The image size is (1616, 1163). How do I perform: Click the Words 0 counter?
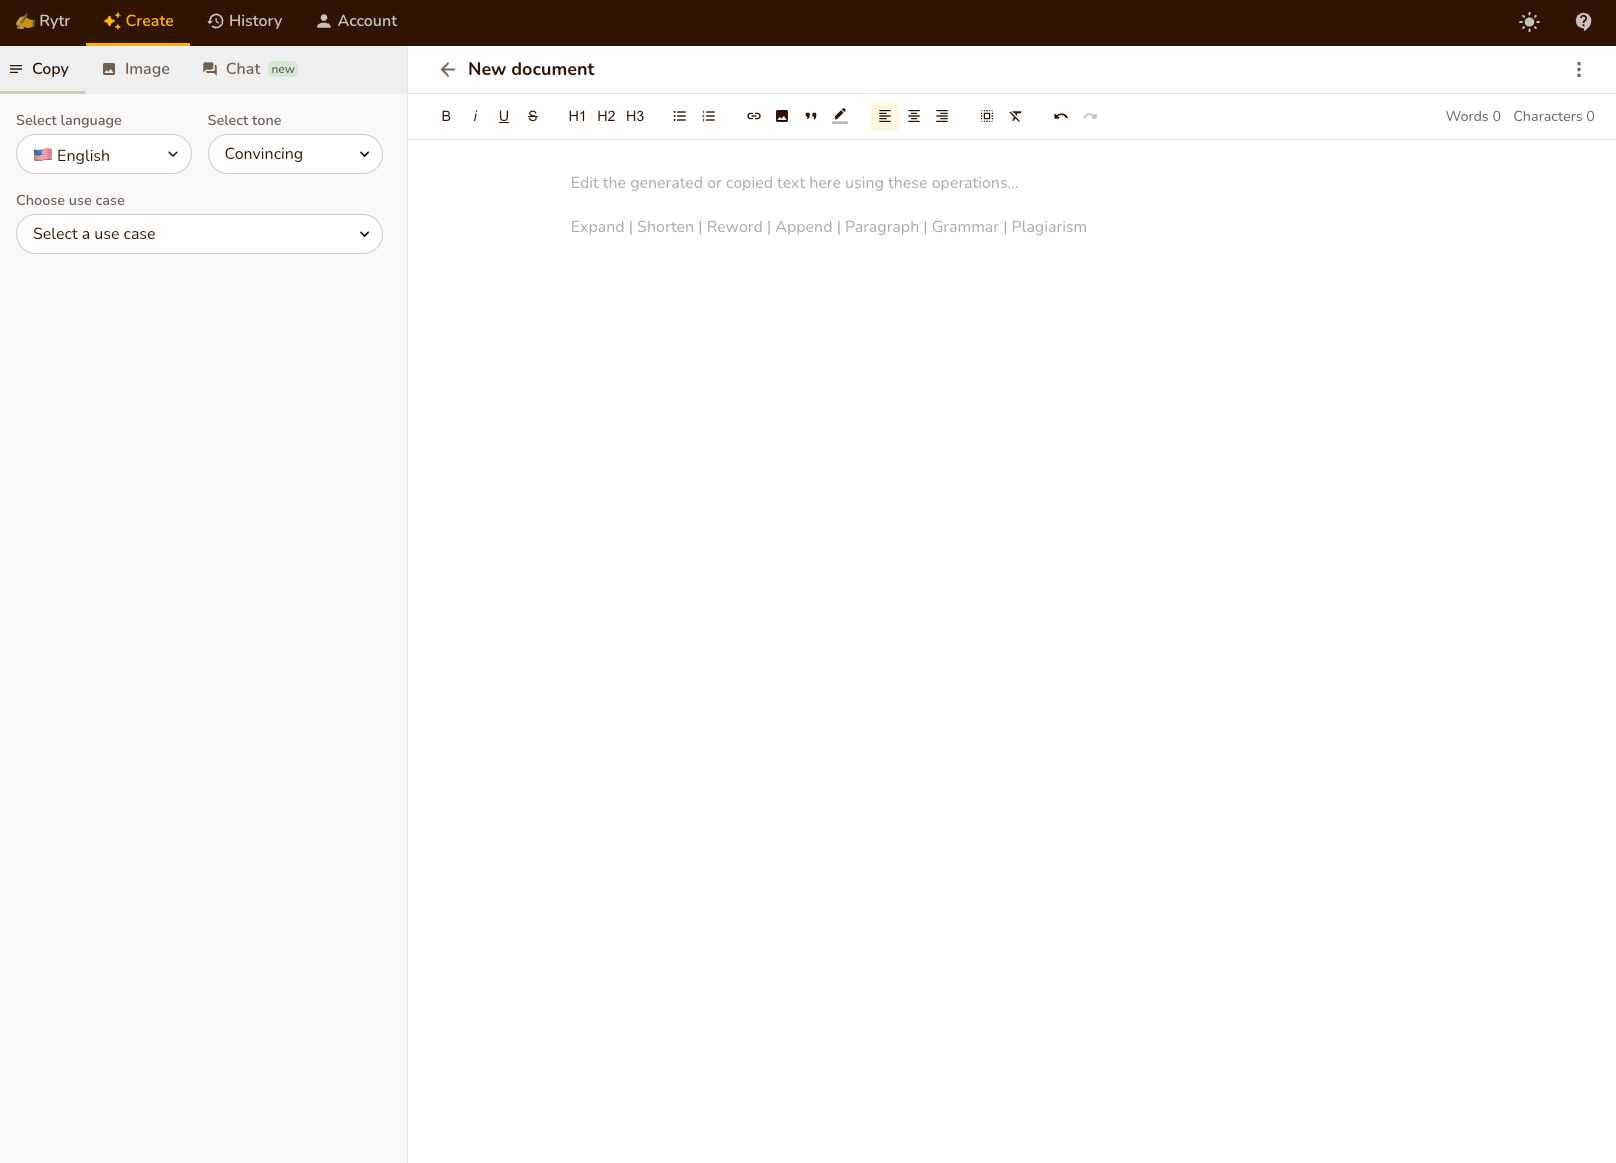point(1473,116)
